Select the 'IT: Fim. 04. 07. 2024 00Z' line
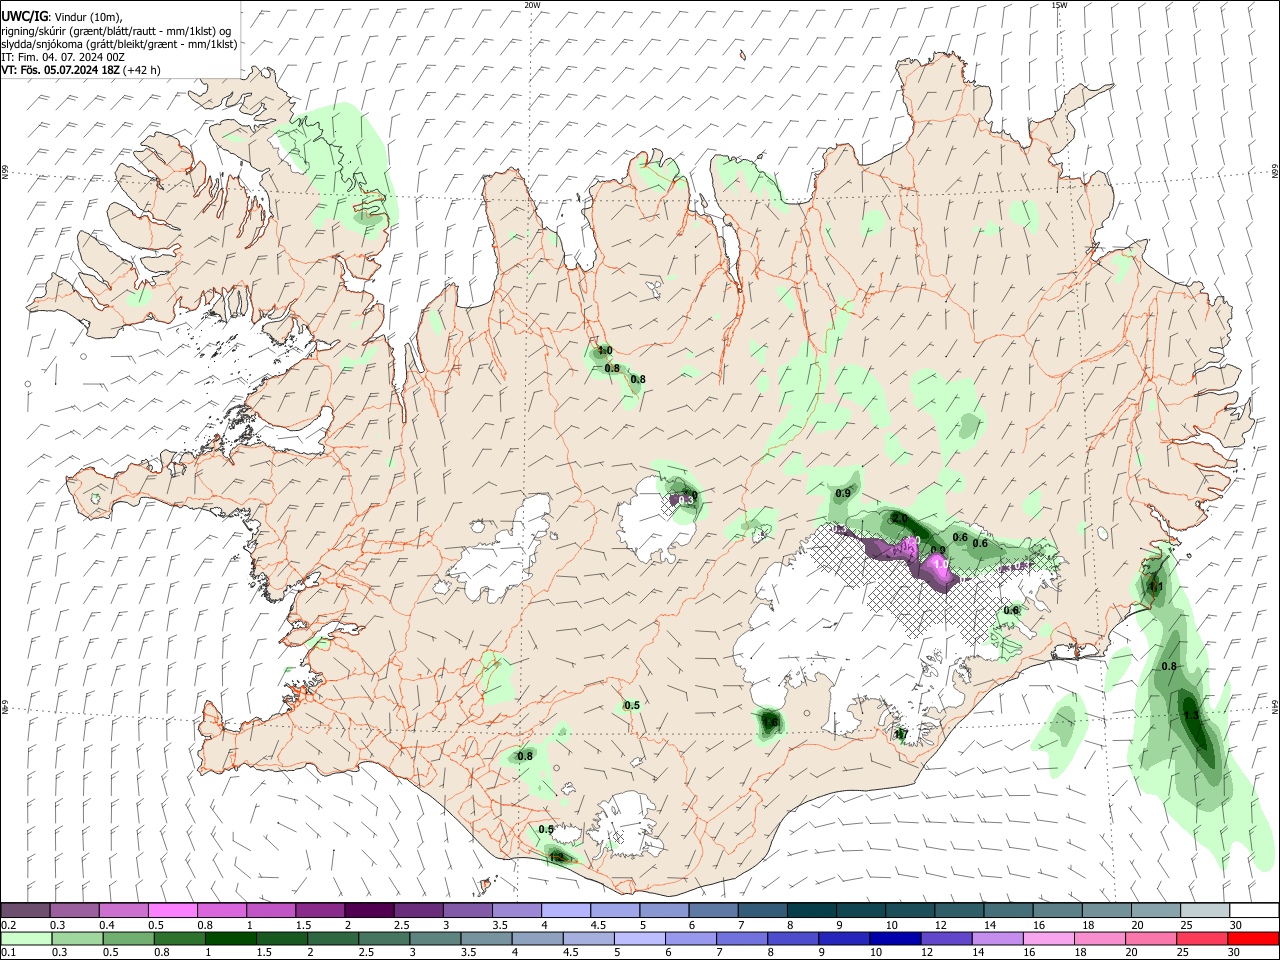 (x=62, y=57)
